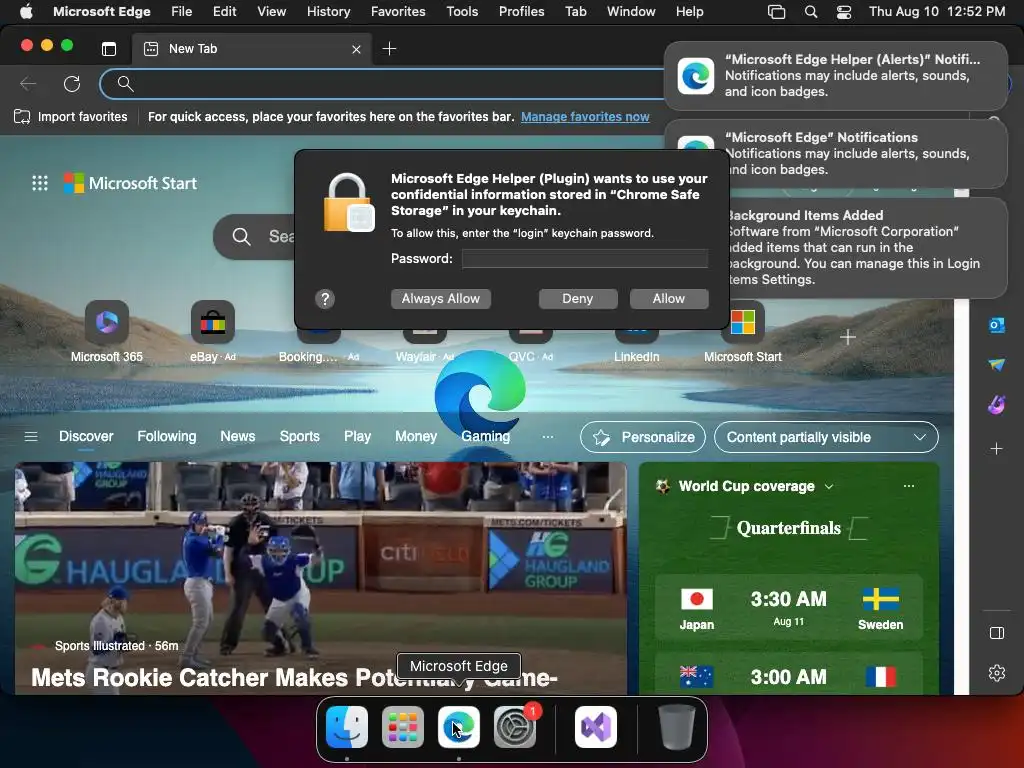The height and width of the screenshot is (768, 1024).
Task: Click Deny in the keychain dialog
Action: (578, 298)
